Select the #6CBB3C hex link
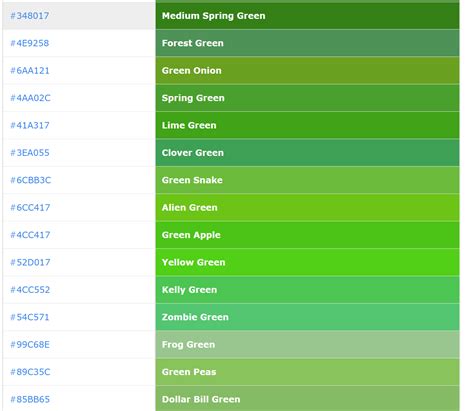The height and width of the screenshot is (411, 474). point(31,180)
